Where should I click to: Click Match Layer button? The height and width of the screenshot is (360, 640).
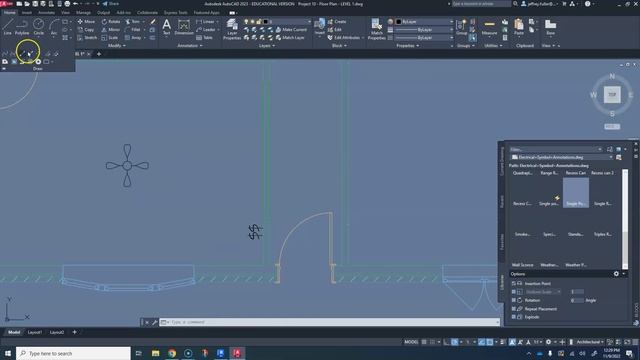click(x=290, y=38)
